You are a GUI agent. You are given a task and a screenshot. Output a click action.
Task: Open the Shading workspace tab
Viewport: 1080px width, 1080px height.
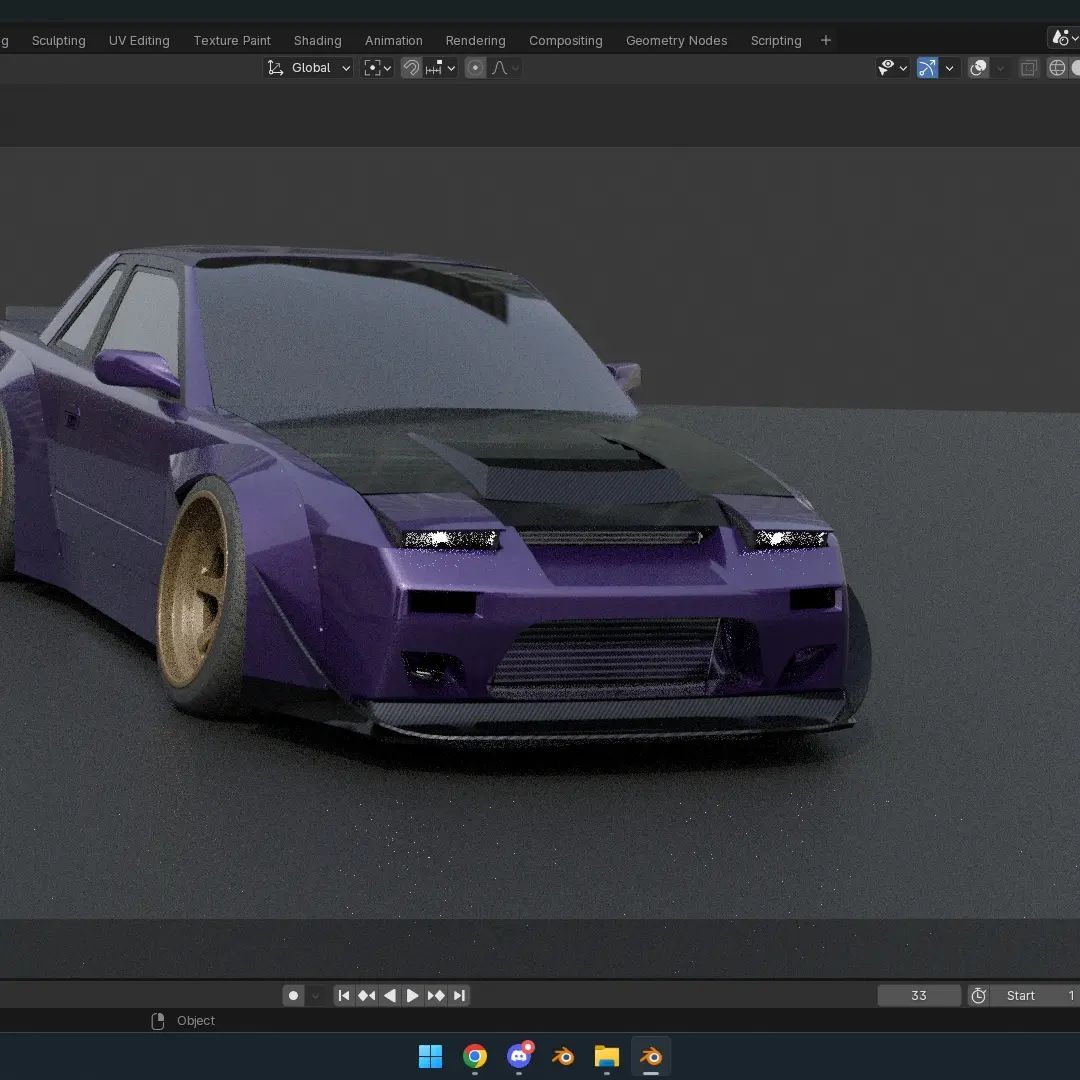(317, 40)
